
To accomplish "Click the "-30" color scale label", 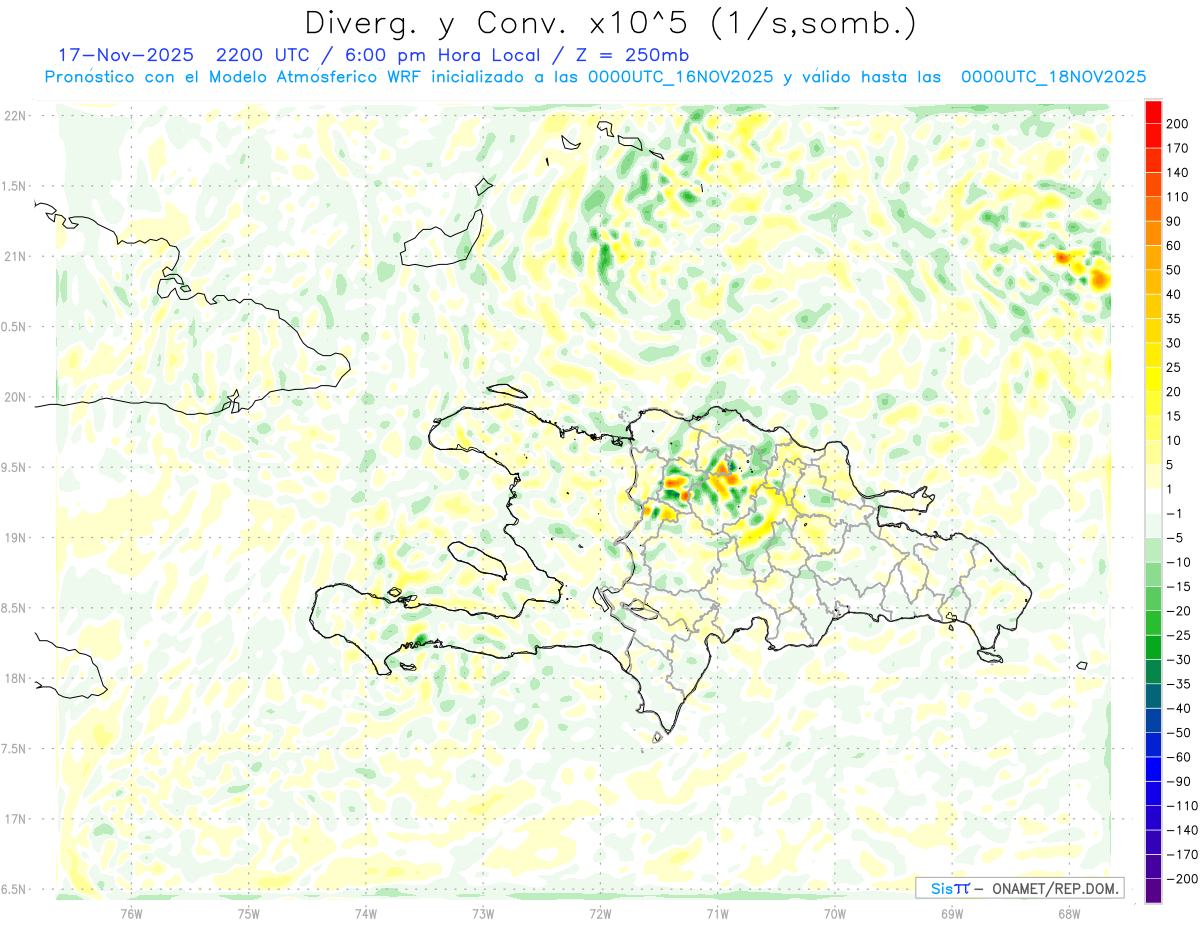I will (x=1178, y=660).
